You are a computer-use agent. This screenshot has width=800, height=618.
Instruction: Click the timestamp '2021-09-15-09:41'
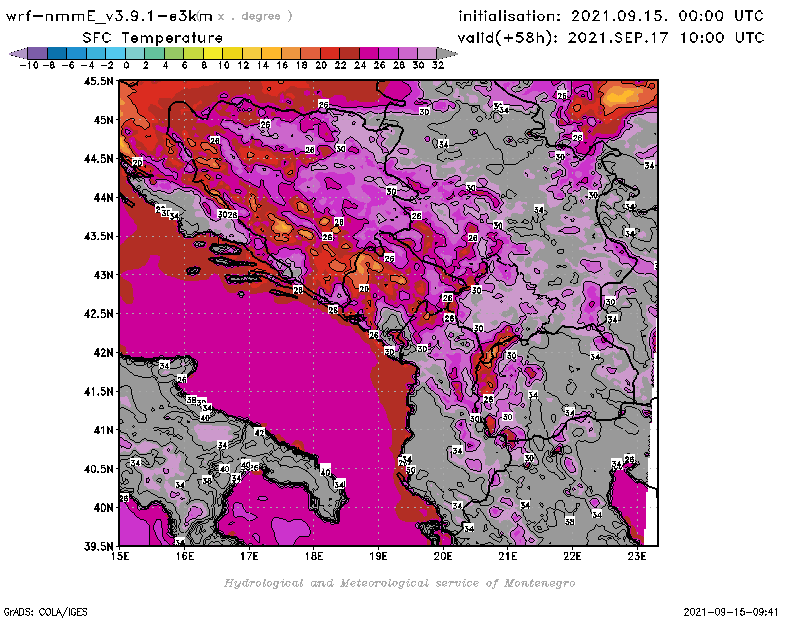click(x=731, y=612)
